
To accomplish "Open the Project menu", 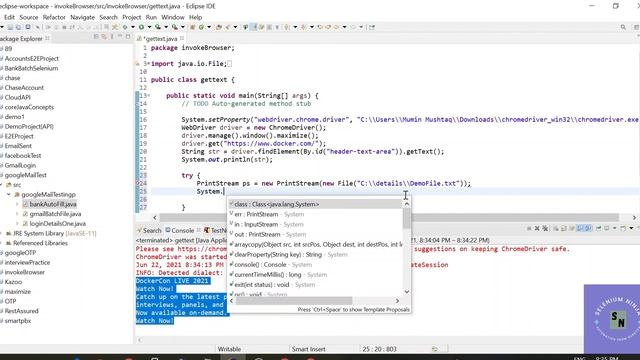I will (x=131, y=17).
